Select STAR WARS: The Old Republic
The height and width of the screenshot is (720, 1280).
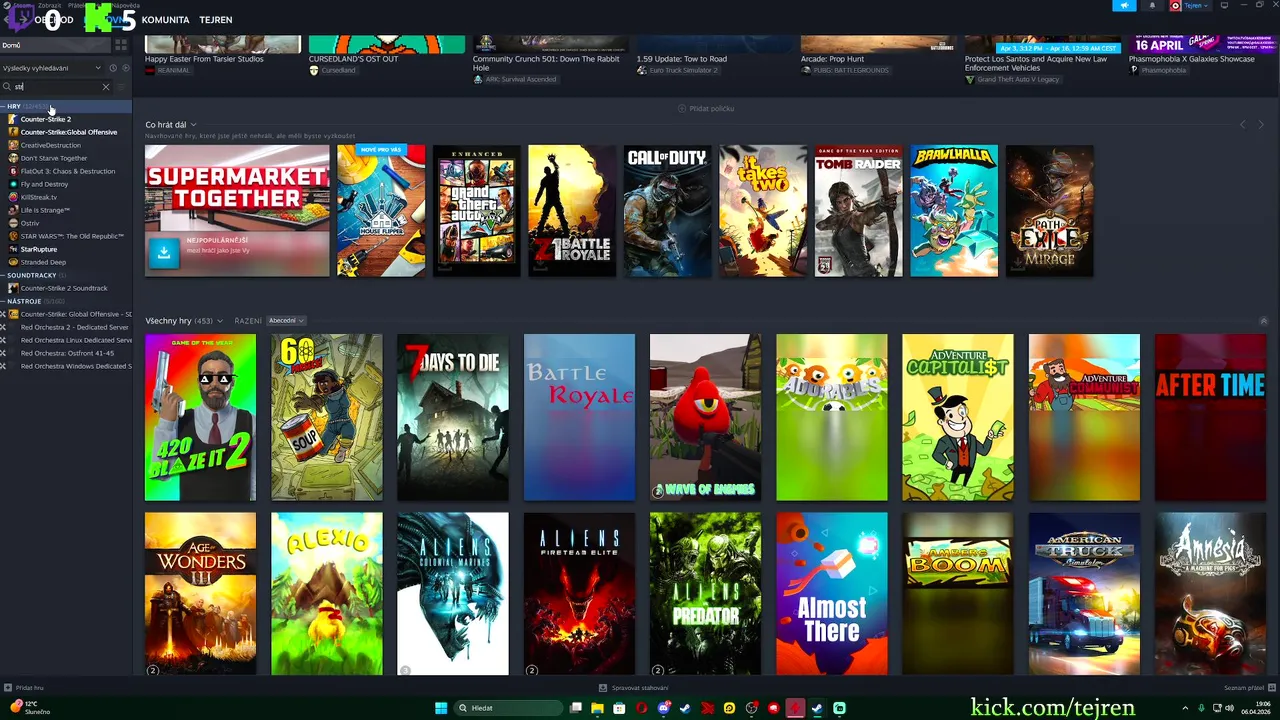pyautogui.click(x=66, y=236)
